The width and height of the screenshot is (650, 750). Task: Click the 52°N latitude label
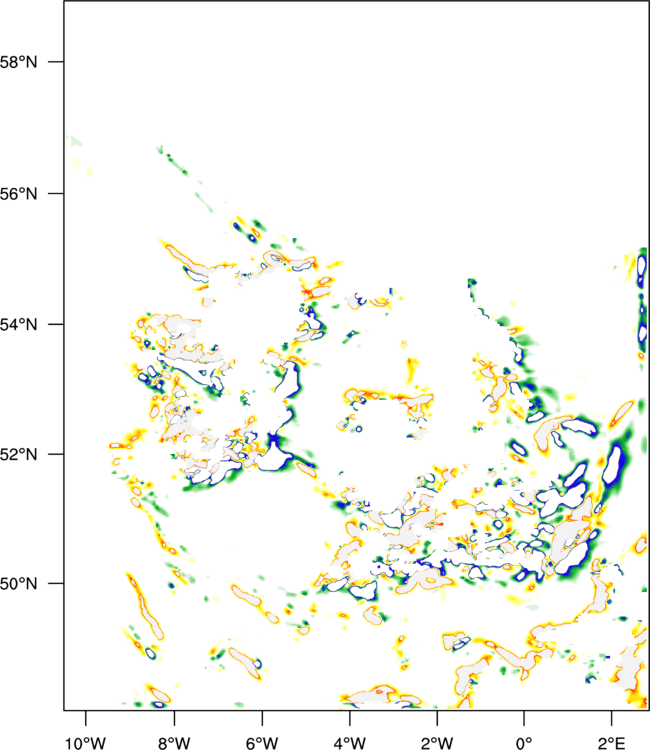pos(18,454)
